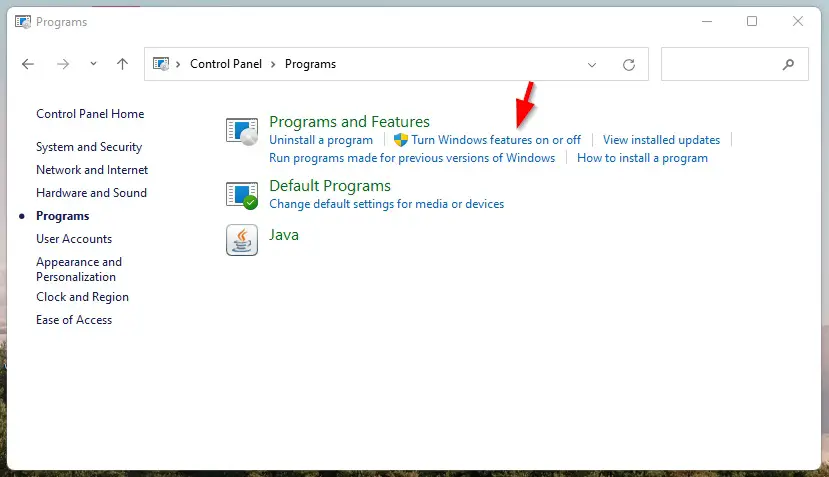This screenshot has height=477, width=829.
Task: Click the Programs window title bar icon
Action: pyautogui.click(x=23, y=22)
